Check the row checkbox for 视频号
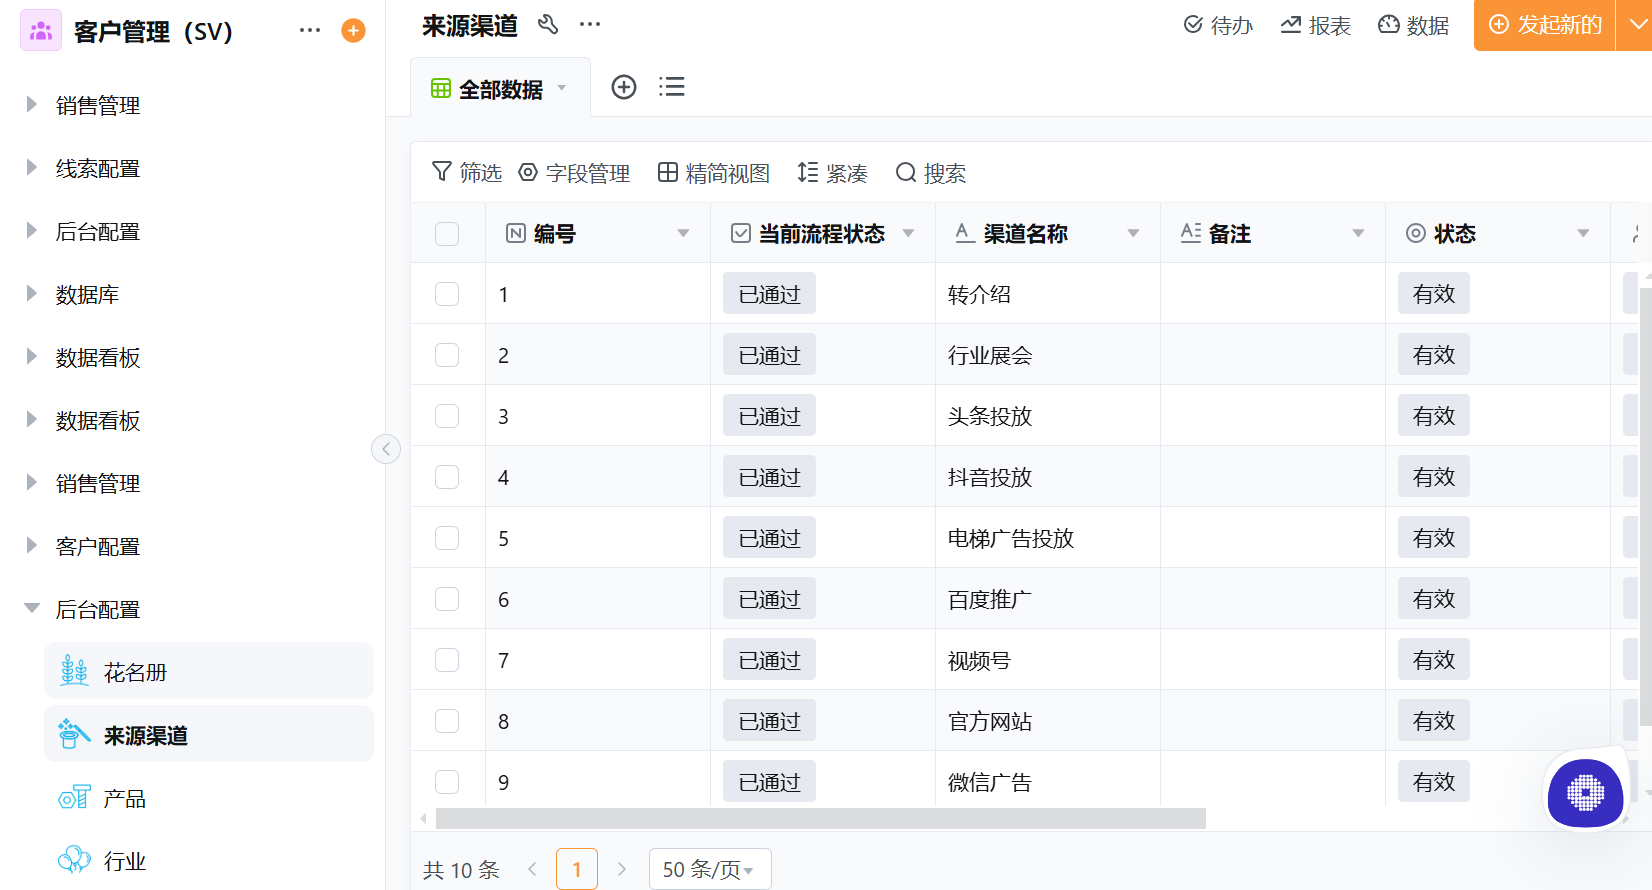The image size is (1652, 890). 447,660
